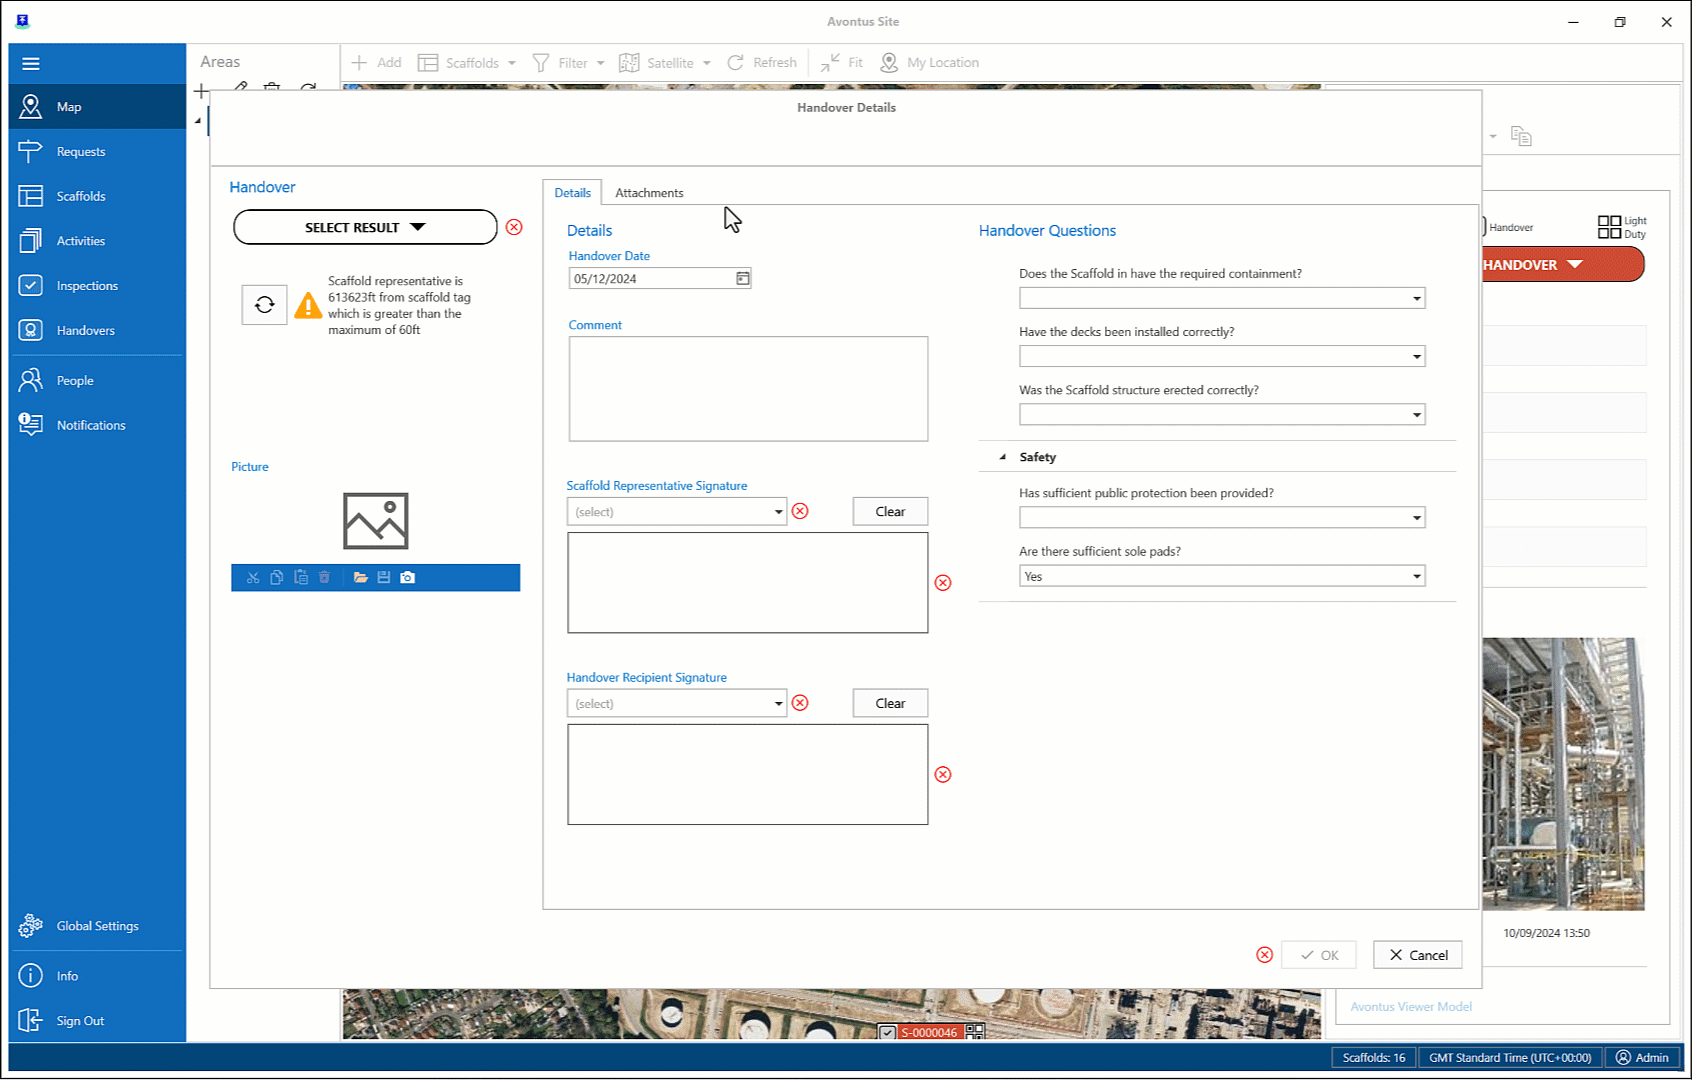
Task: Open the hamburger menu in sidebar
Action: [x=31, y=64]
